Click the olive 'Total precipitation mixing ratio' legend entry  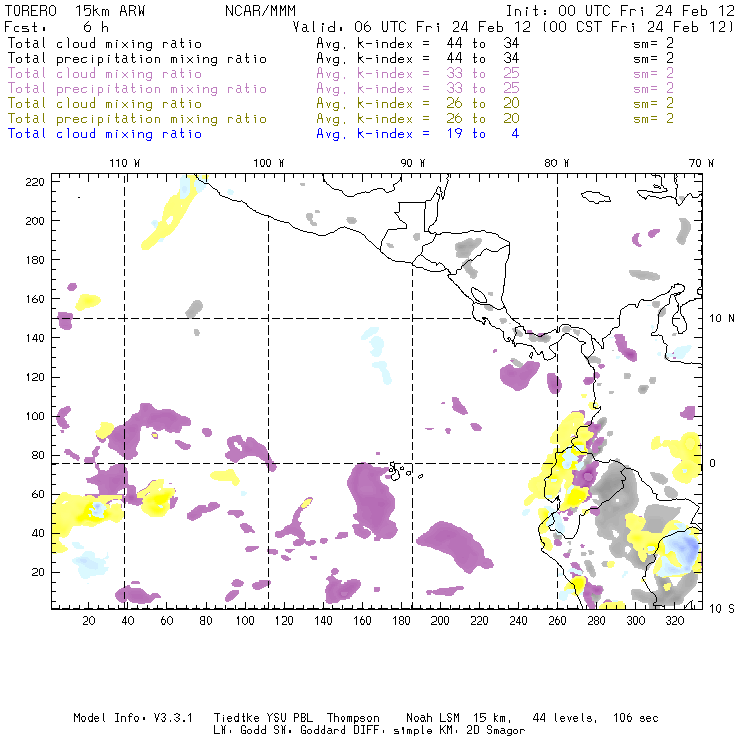(137, 118)
